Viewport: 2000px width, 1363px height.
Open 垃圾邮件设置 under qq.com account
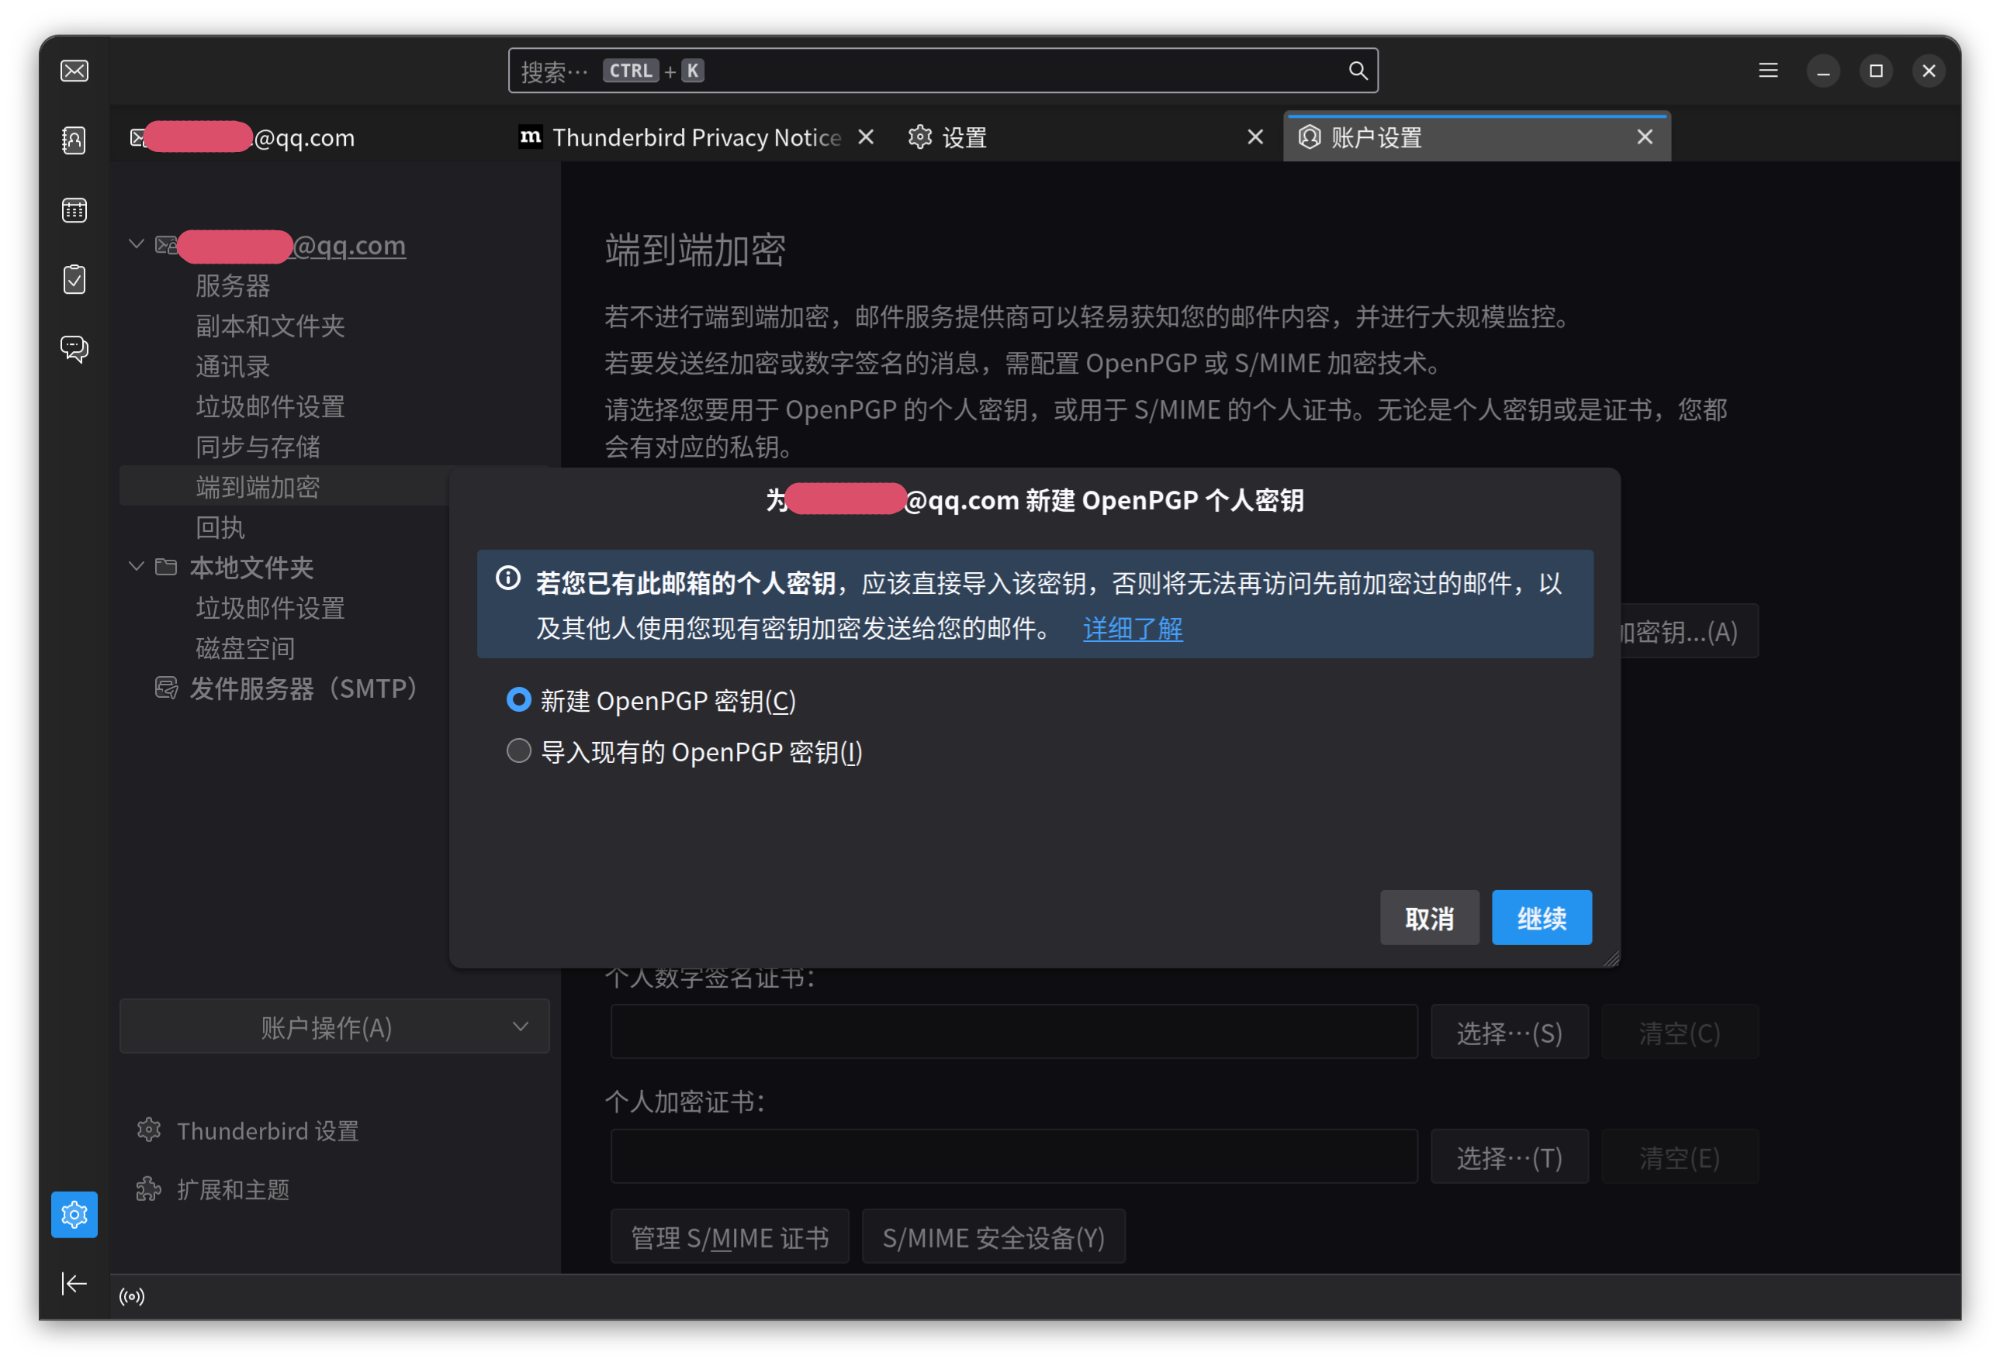(x=270, y=407)
